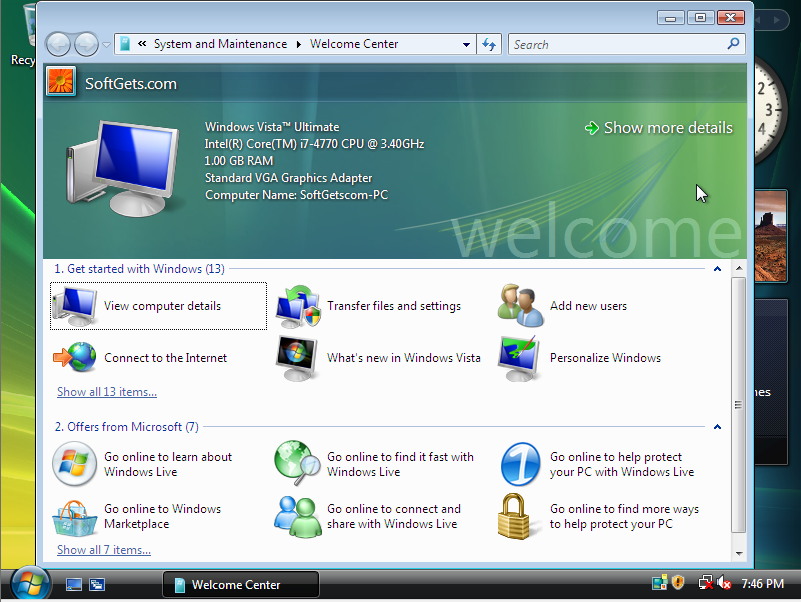The height and width of the screenshot is (602, 801).
Task: Click the double chevron in address bar
Action: click(142, 44)
